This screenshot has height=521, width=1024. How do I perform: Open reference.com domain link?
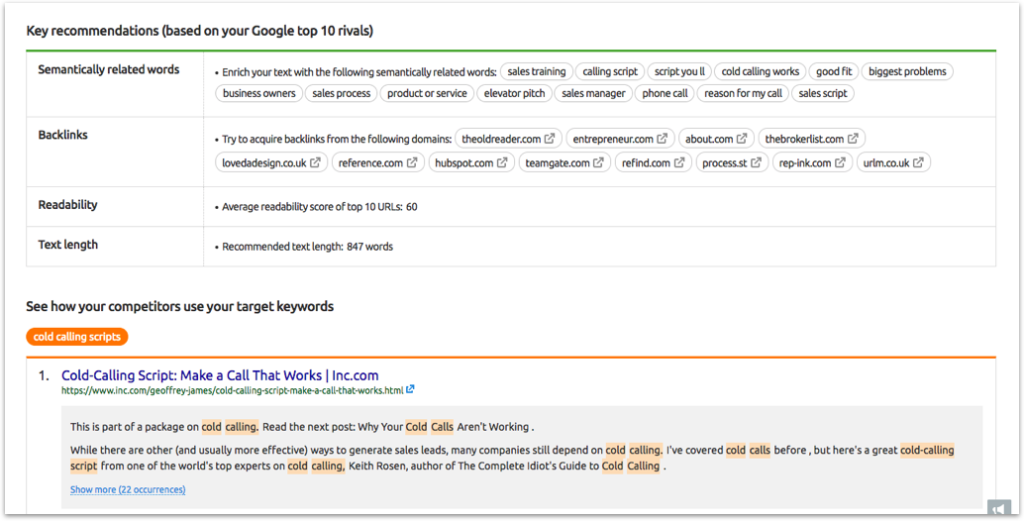tap(371, 163)
